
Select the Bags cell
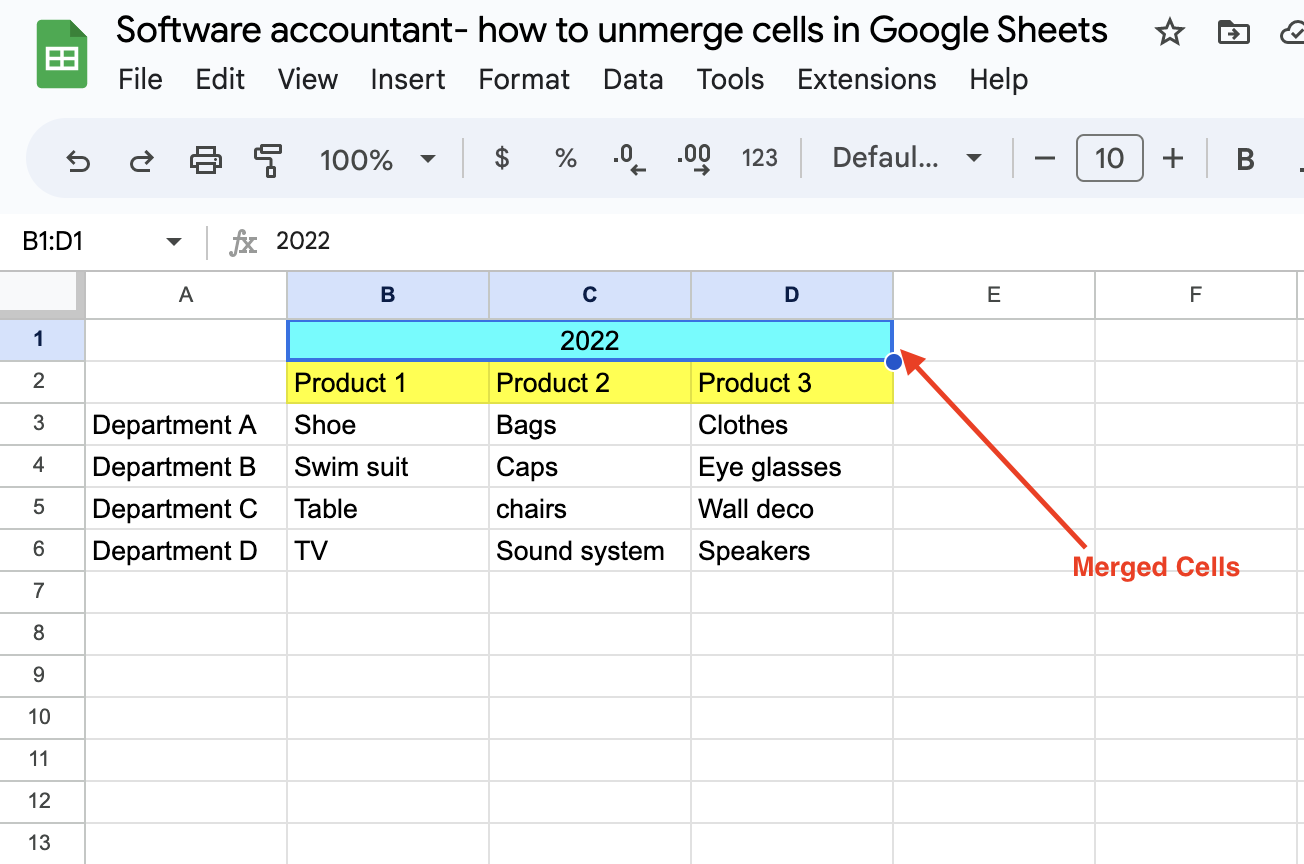pyautogui.click(x=590, y=424)
